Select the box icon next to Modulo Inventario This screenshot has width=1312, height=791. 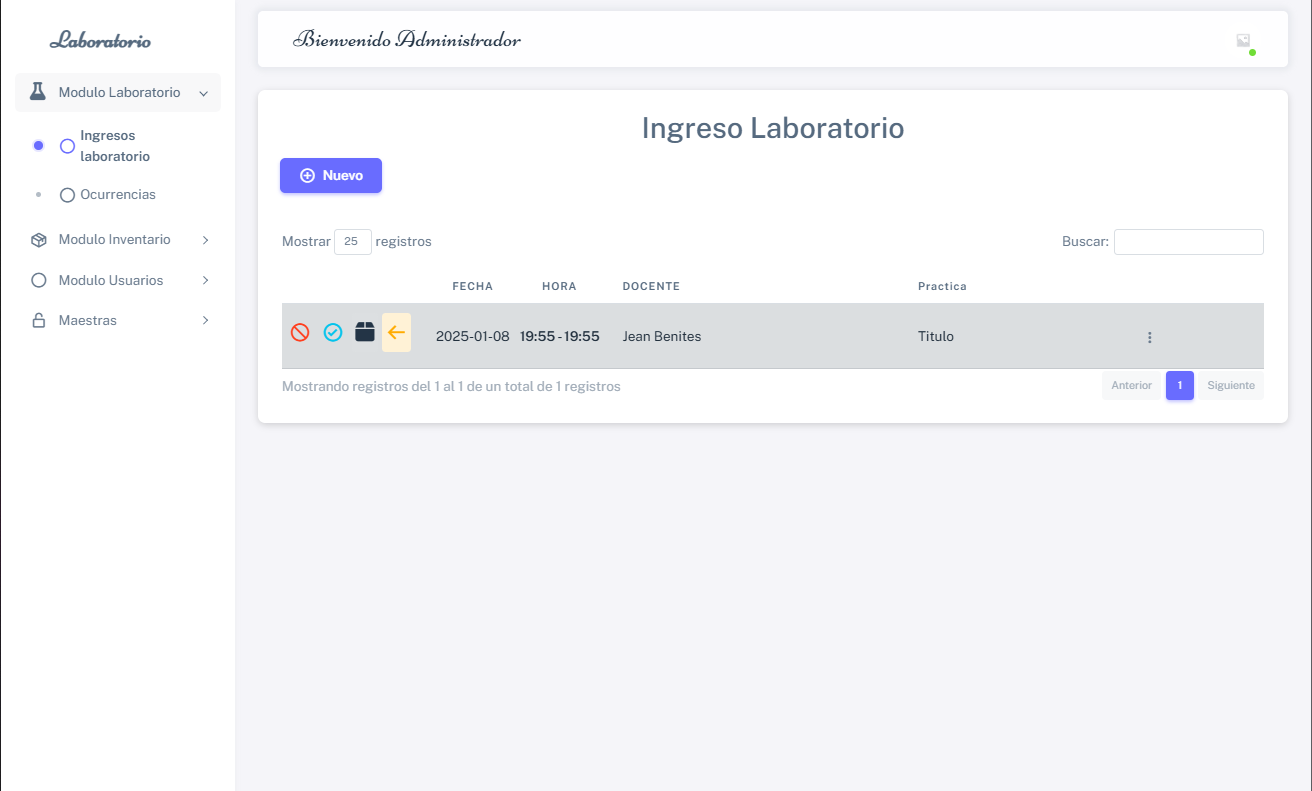[x=38, y=239]
